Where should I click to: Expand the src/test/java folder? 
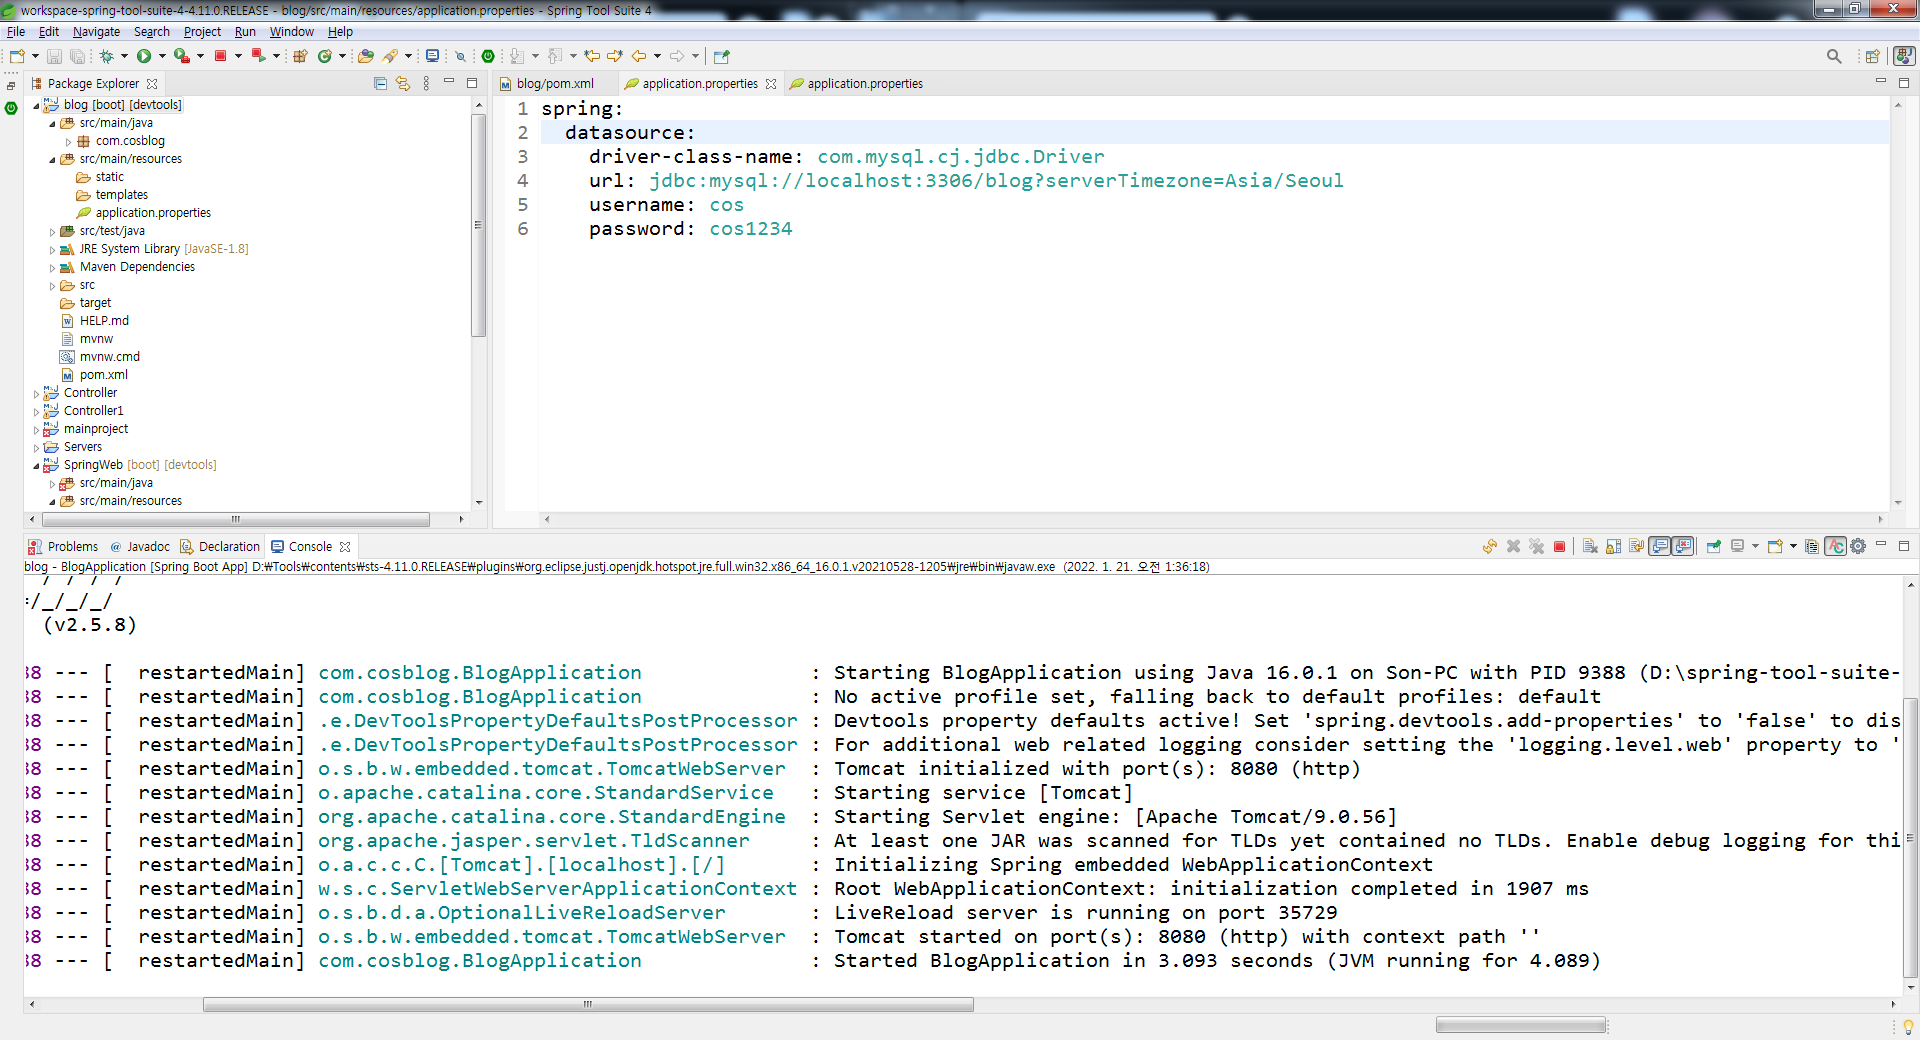(x=52, y=231)
